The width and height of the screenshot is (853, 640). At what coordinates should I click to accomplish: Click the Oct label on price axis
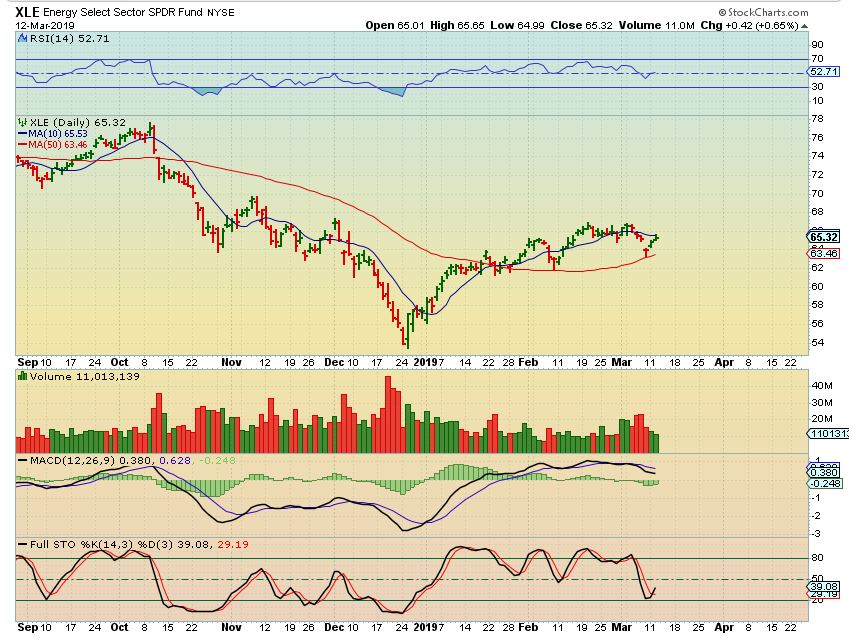[x=119, y=362]
